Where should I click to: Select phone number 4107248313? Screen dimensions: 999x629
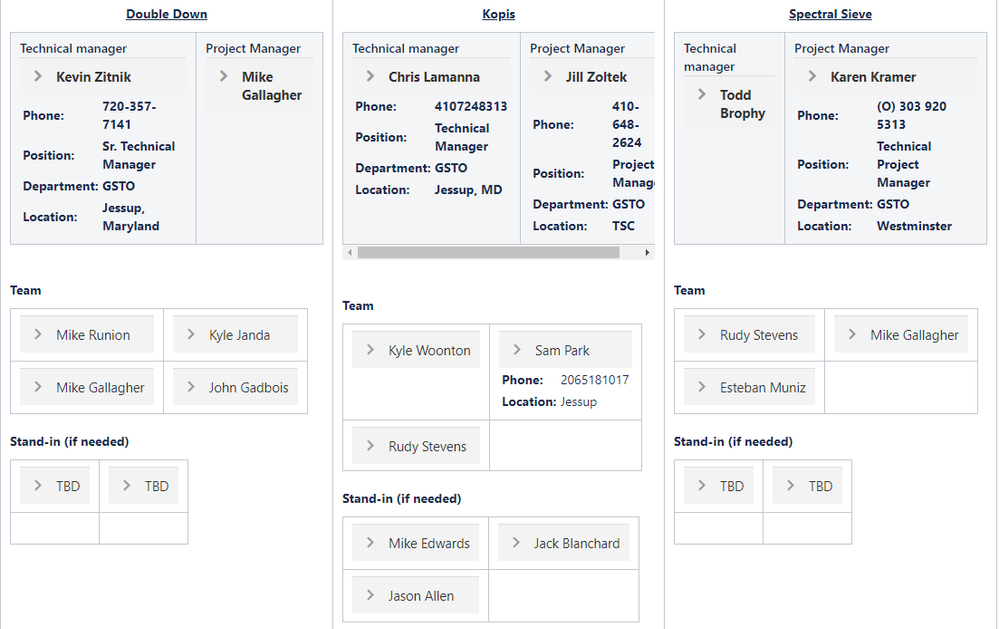click(471, 106)
